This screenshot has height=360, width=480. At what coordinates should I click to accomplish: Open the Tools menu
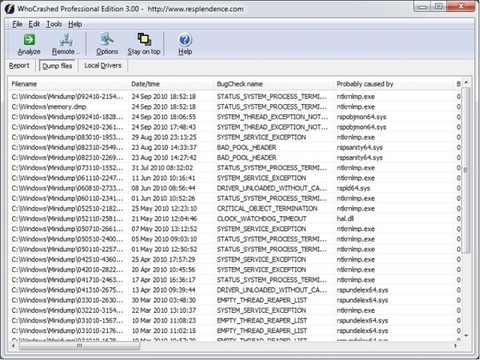(54, 24)
